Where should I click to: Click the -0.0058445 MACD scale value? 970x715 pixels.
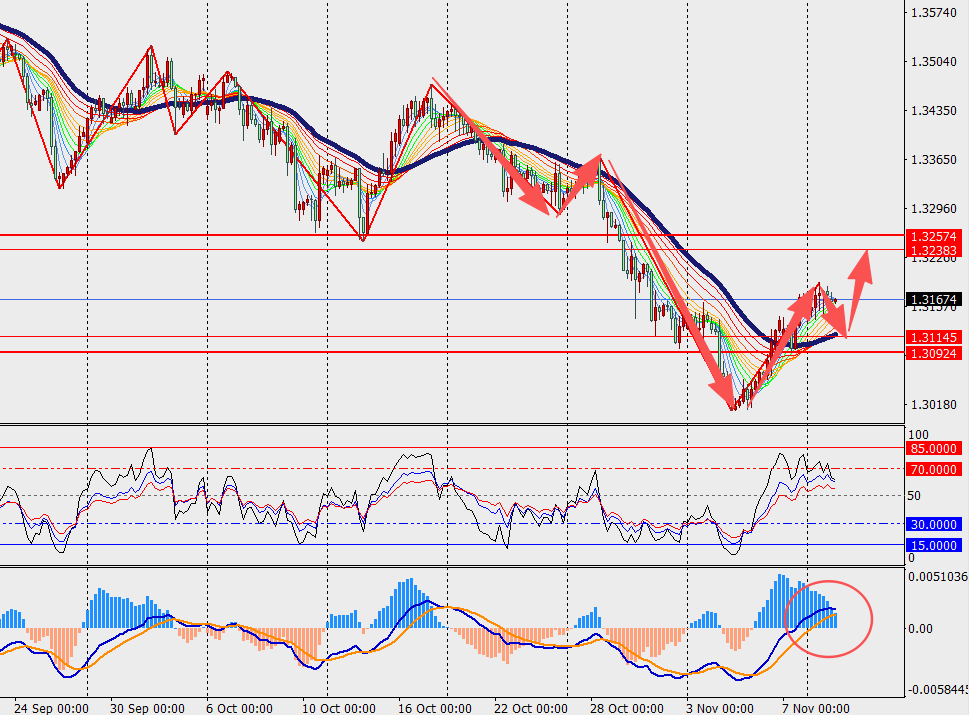point(936,690)
